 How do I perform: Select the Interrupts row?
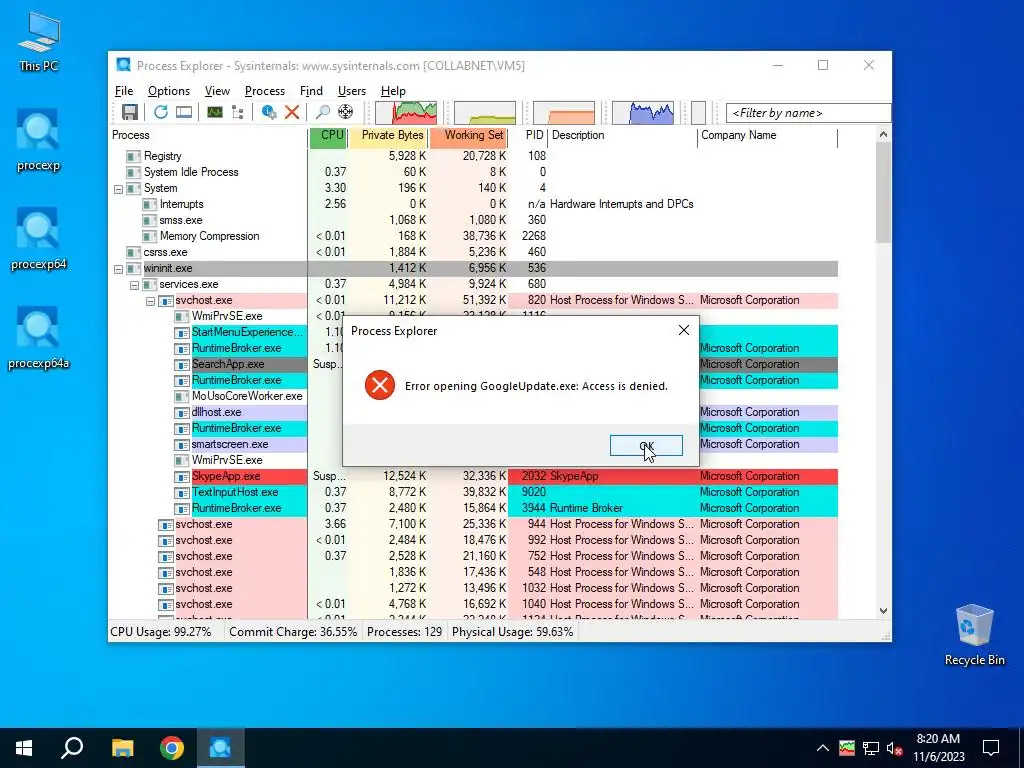pyautogui.click(x=474, y=204)
